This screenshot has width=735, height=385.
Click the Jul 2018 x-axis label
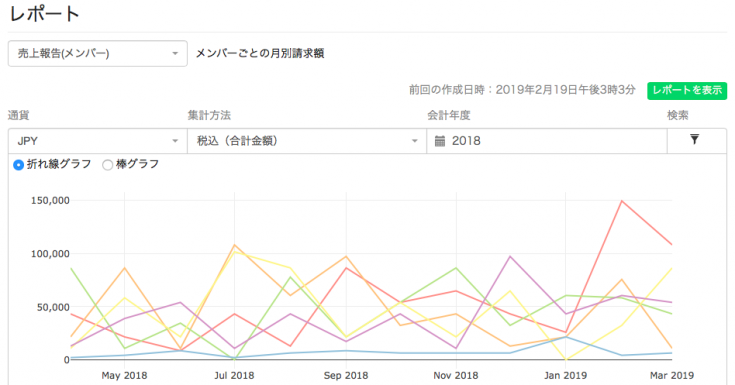point(234,376)
